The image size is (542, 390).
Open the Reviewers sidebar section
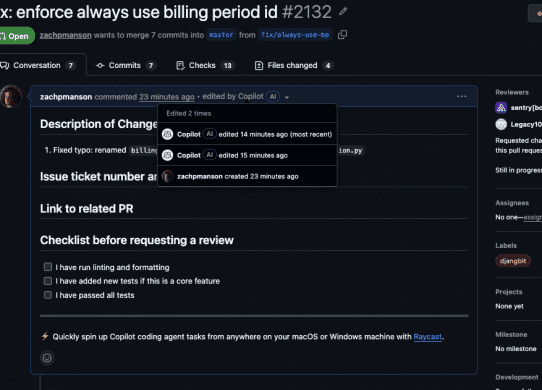click(512, 92)
